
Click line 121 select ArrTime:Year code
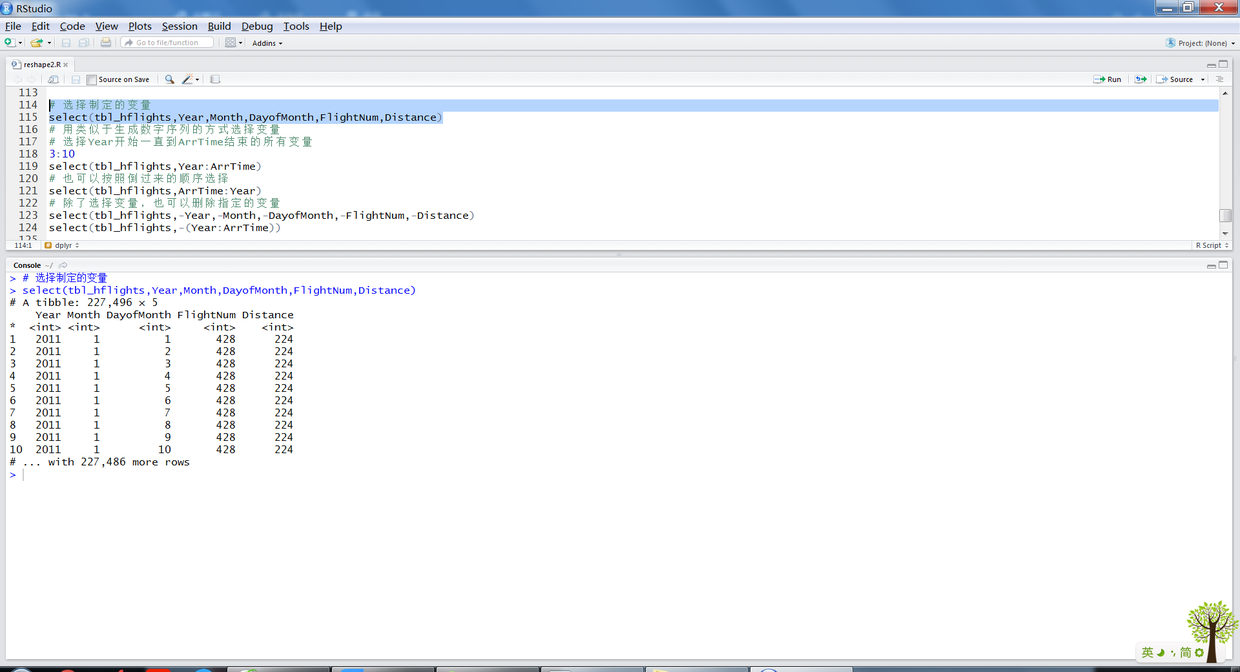point(155,191)
